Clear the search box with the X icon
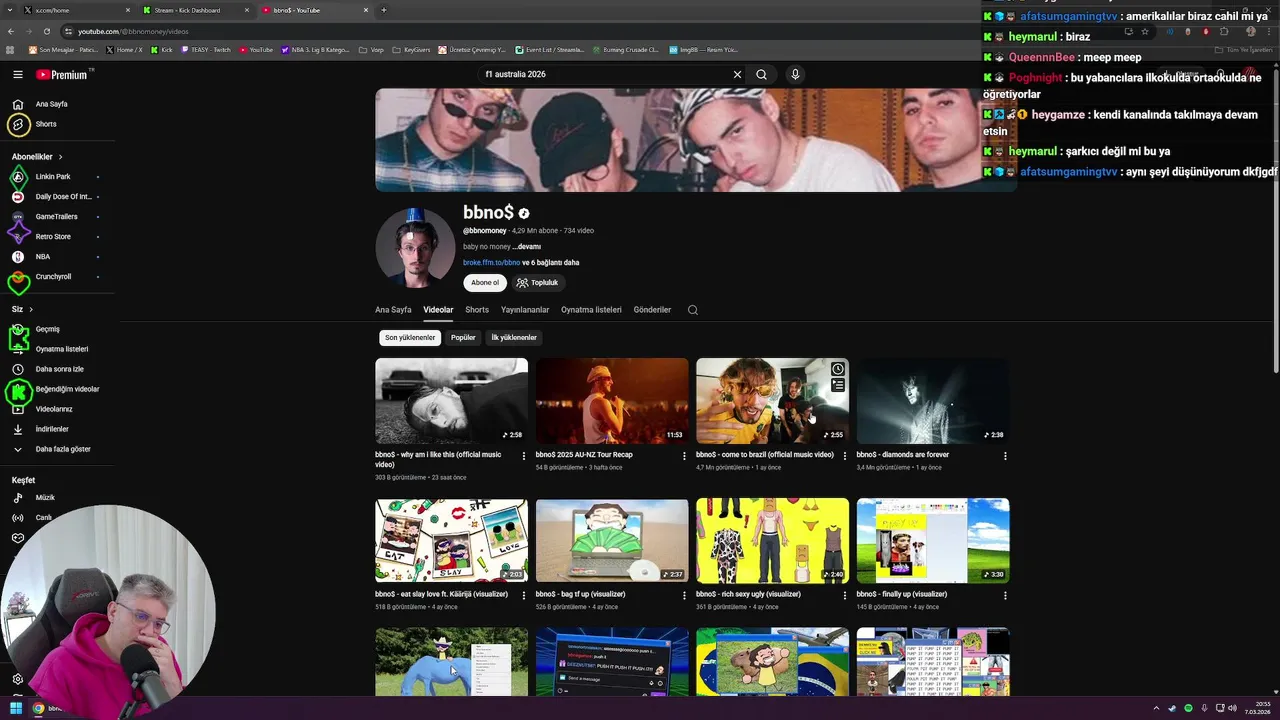 (737, 74)
